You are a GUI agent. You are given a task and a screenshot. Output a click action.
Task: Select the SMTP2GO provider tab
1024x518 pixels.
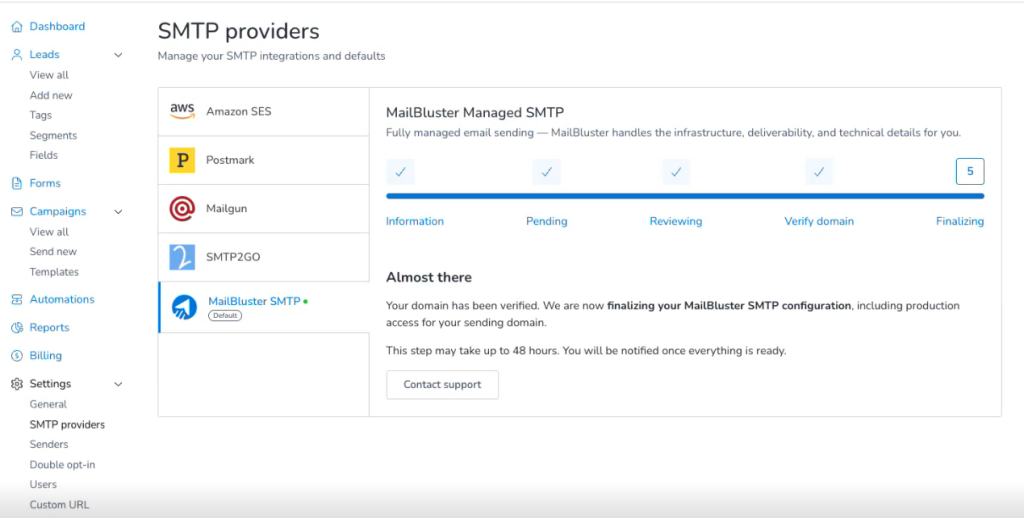(264, 257)
